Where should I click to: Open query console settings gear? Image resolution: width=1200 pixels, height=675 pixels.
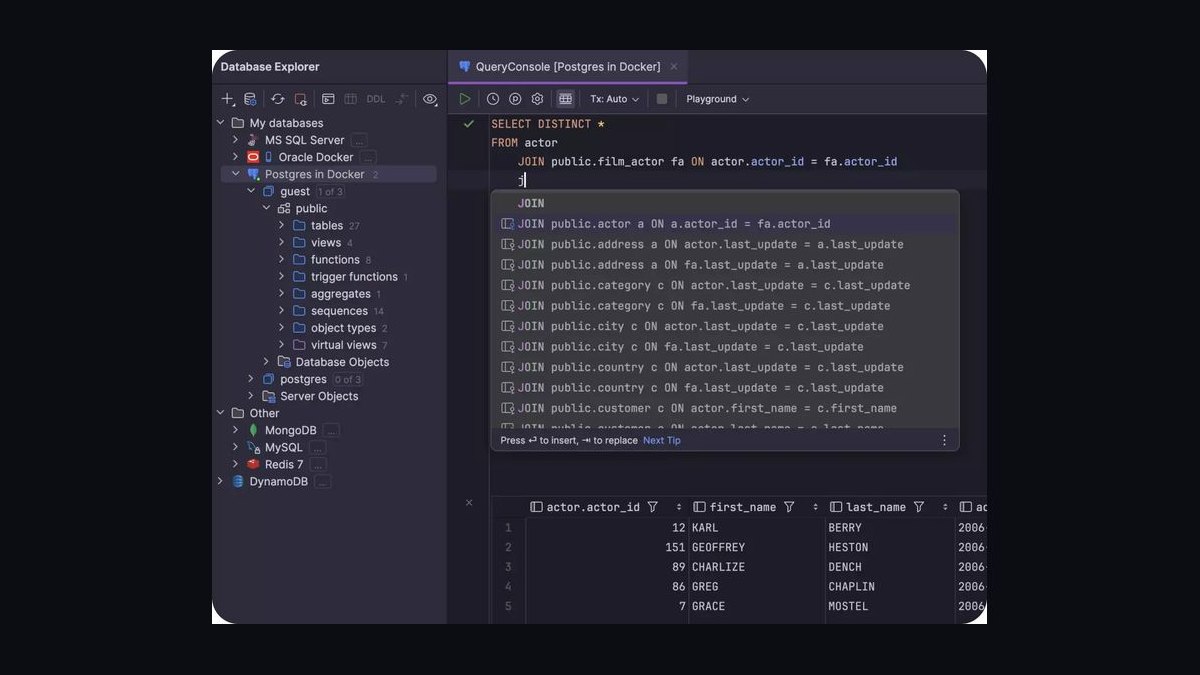click(x=537, y=99)
